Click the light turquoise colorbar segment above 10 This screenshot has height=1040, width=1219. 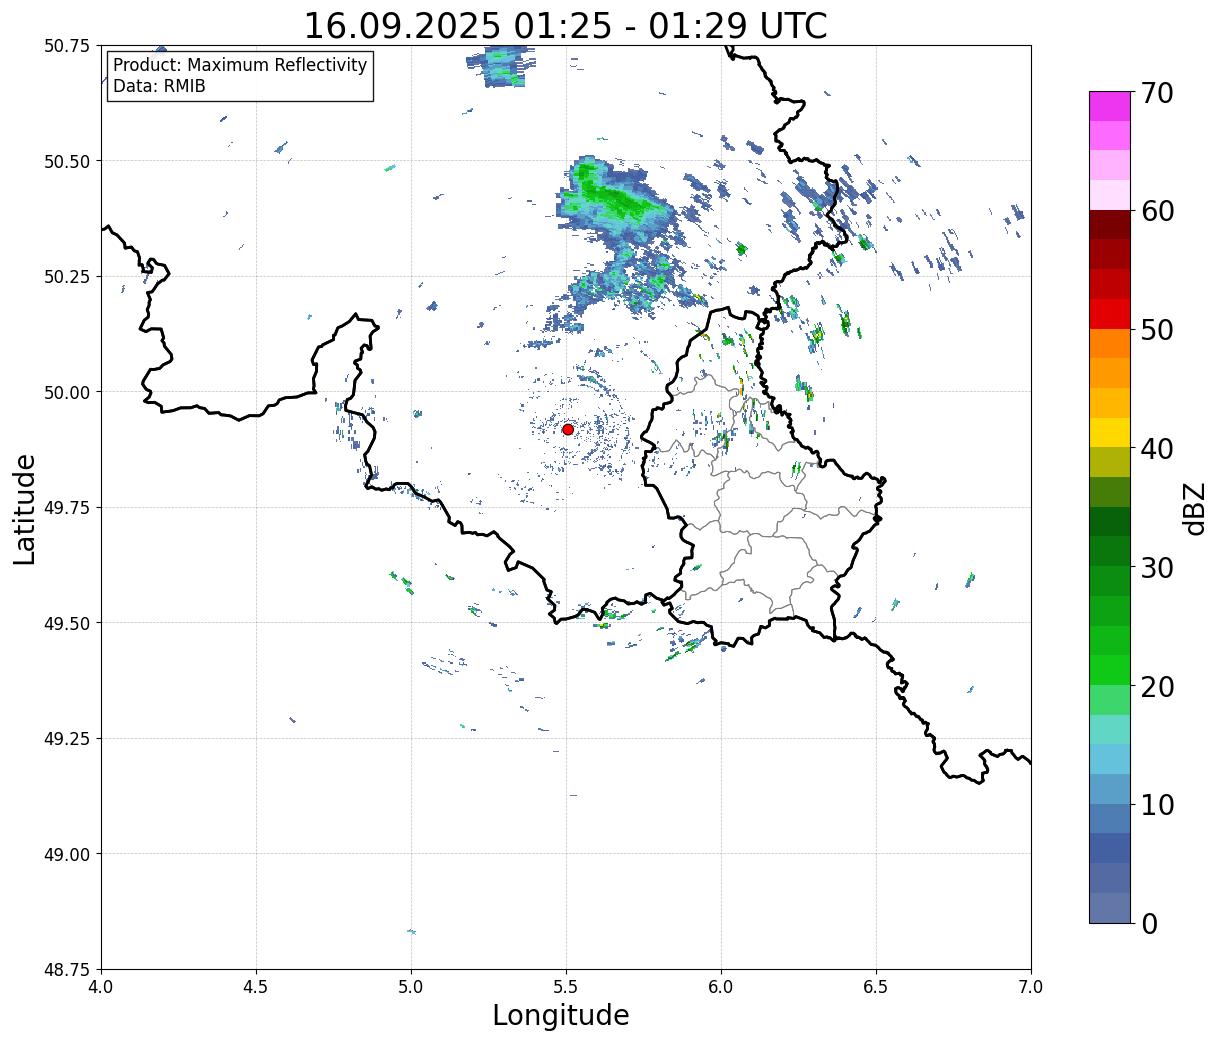[1110, 729]
